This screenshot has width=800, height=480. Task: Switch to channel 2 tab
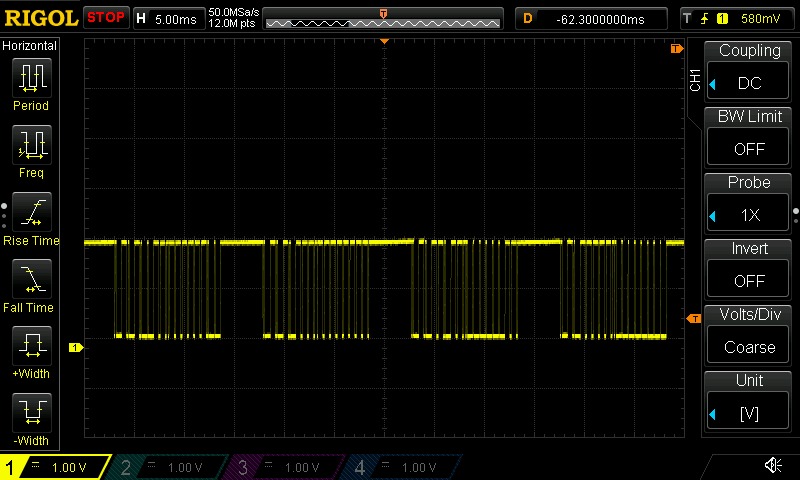166,467
